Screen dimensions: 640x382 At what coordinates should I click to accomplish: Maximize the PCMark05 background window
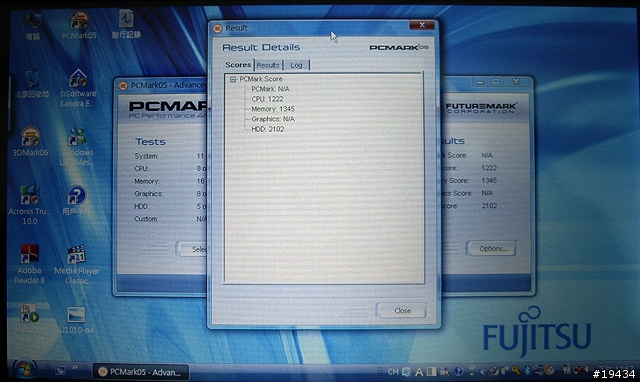point(496,82)
